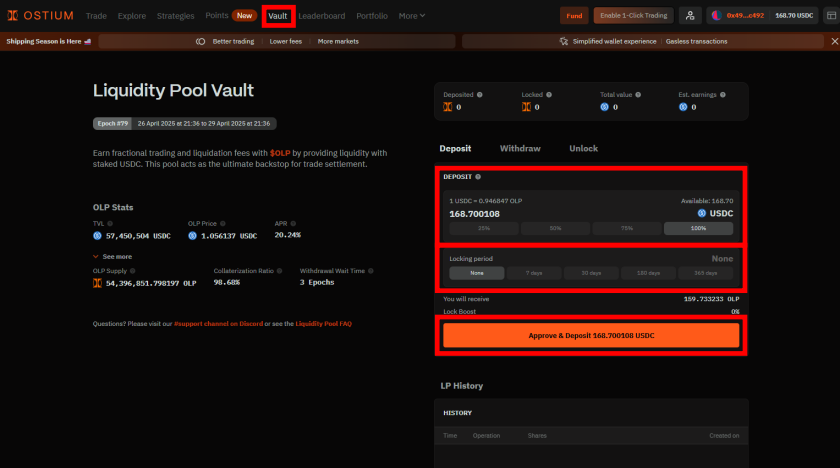This screenshot has width=840, height=468.
Task: Set deposit amount to 50%
Action: coord(556,228)
